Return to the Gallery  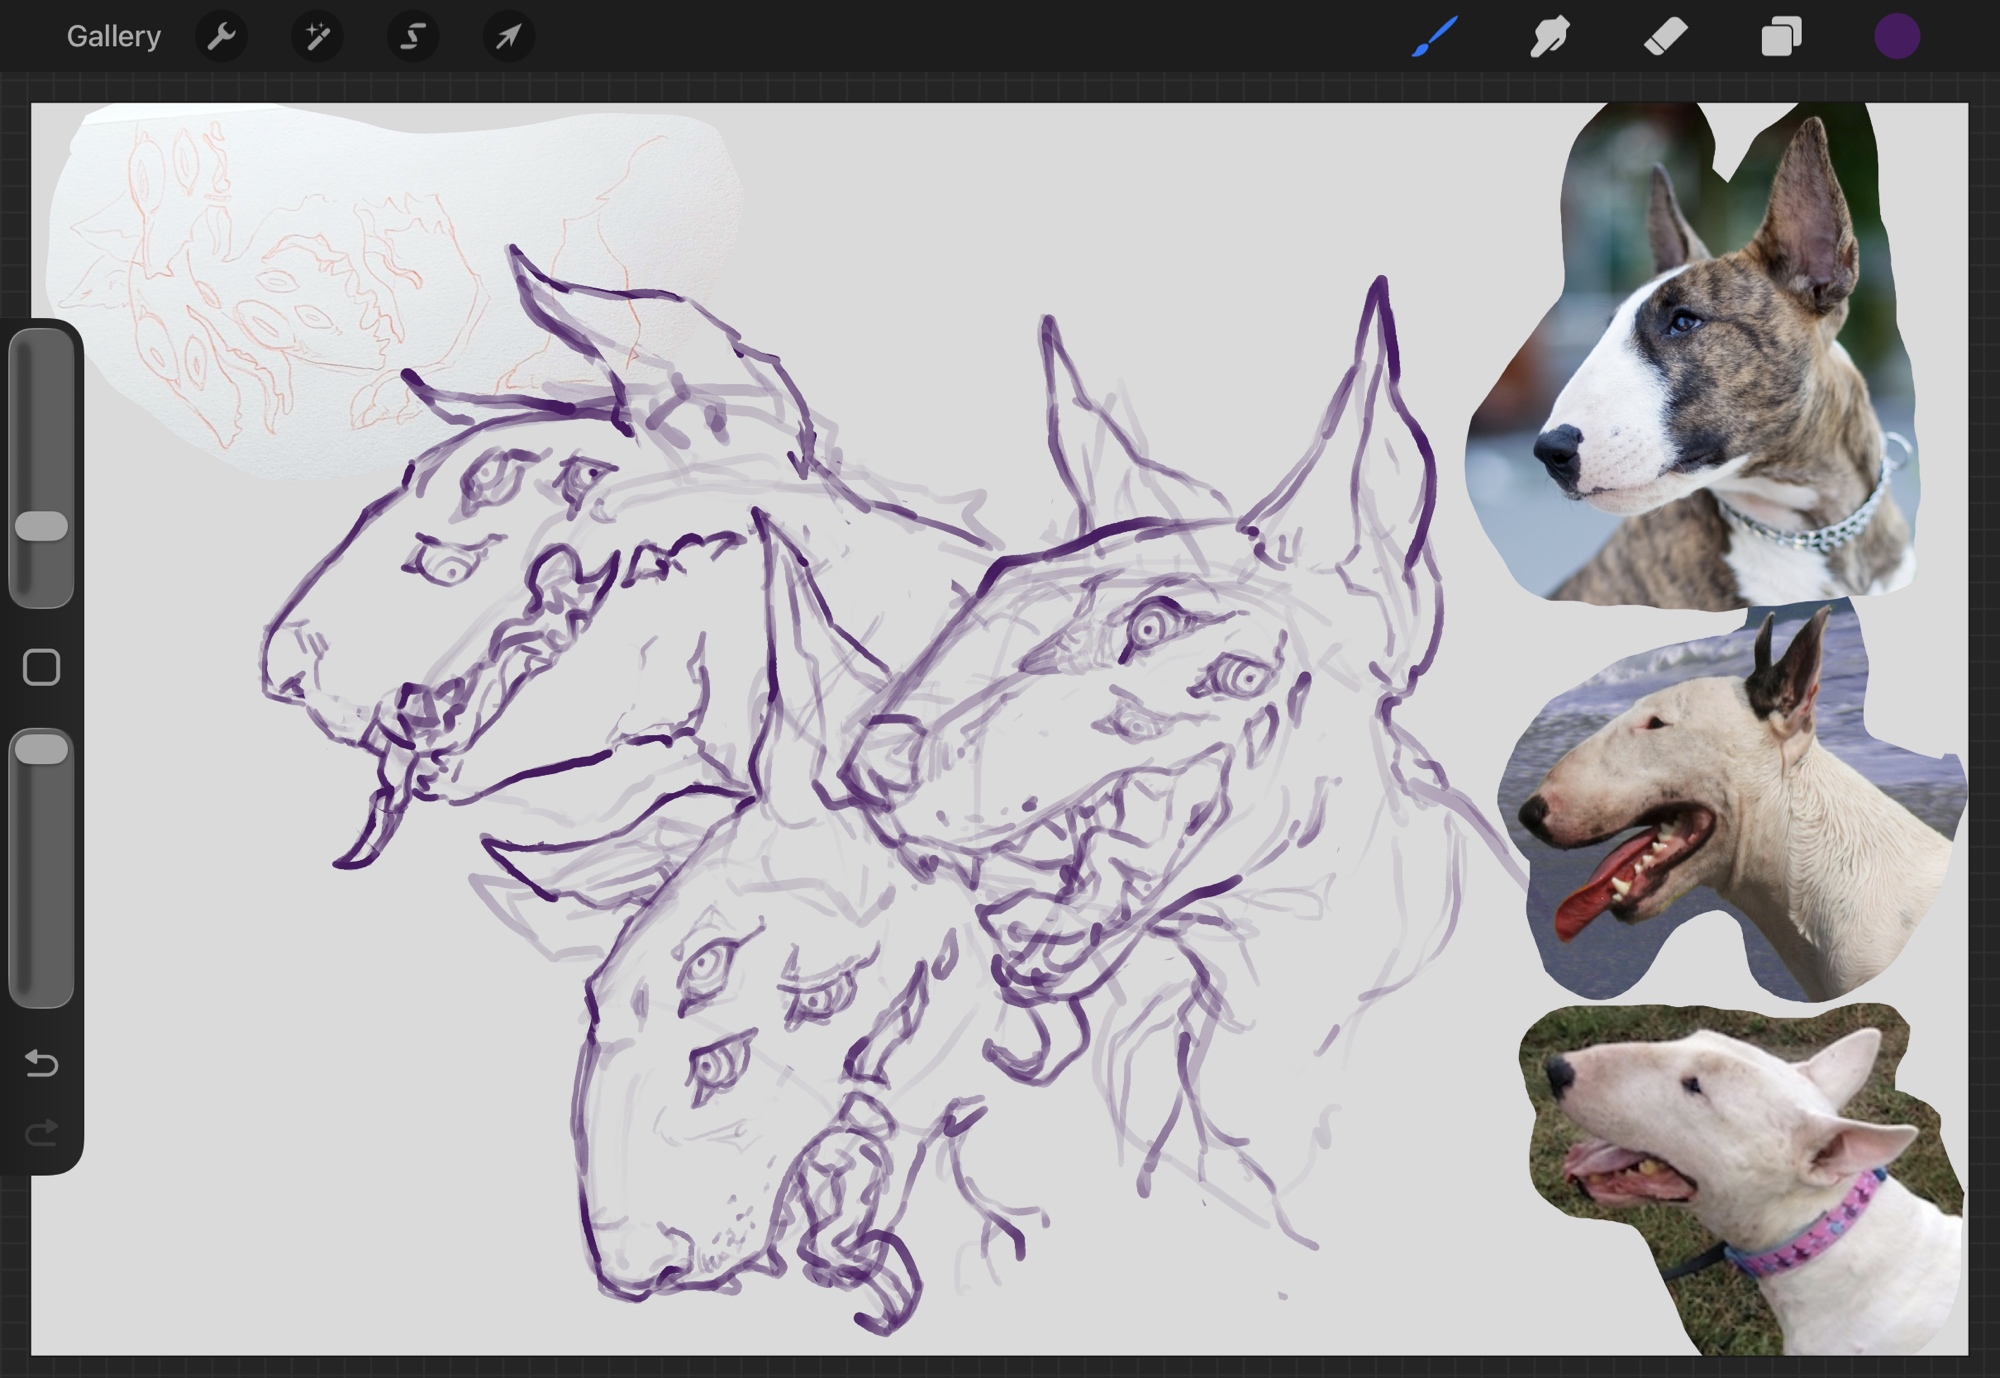113,37
